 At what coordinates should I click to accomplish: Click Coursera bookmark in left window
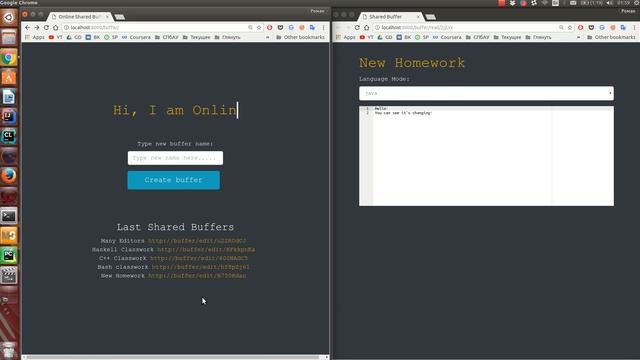136,37
